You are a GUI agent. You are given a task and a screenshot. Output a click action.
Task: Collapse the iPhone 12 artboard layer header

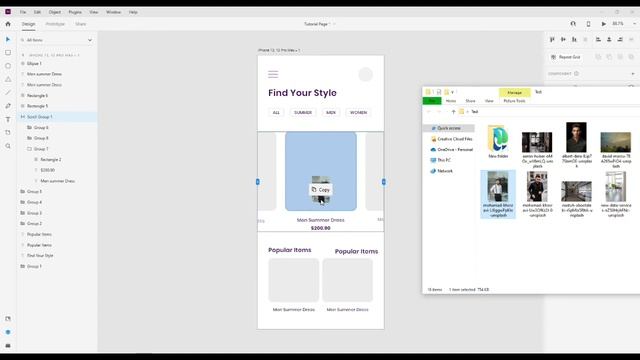(23, 55)
